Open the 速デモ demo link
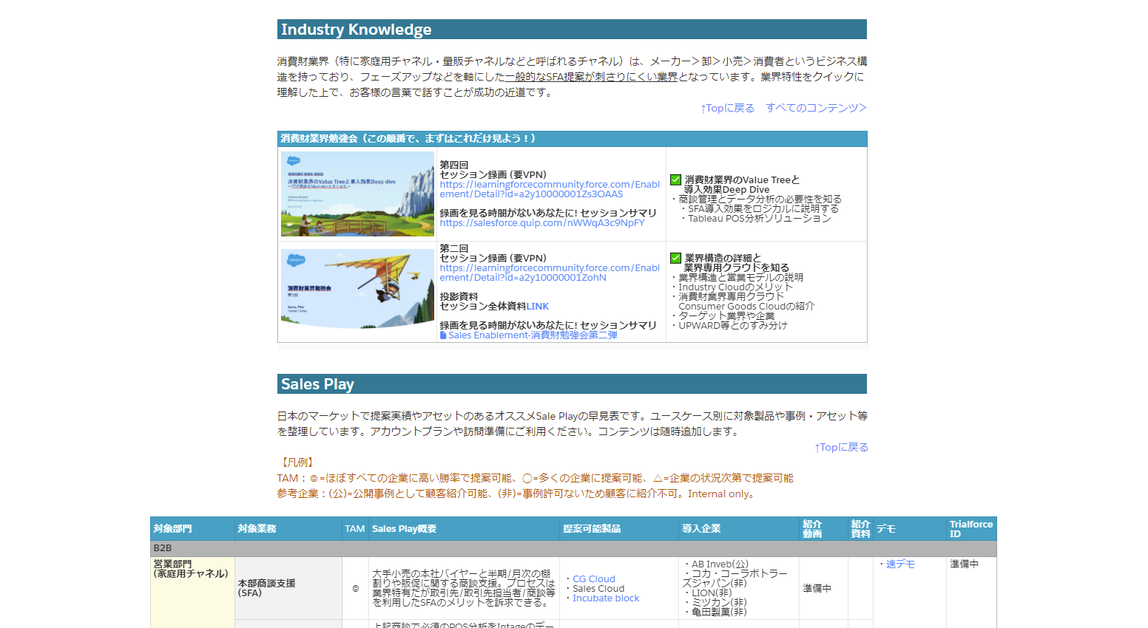This screenshot has height=628, width=1148. pyautogui.click(x=900, y=564)
